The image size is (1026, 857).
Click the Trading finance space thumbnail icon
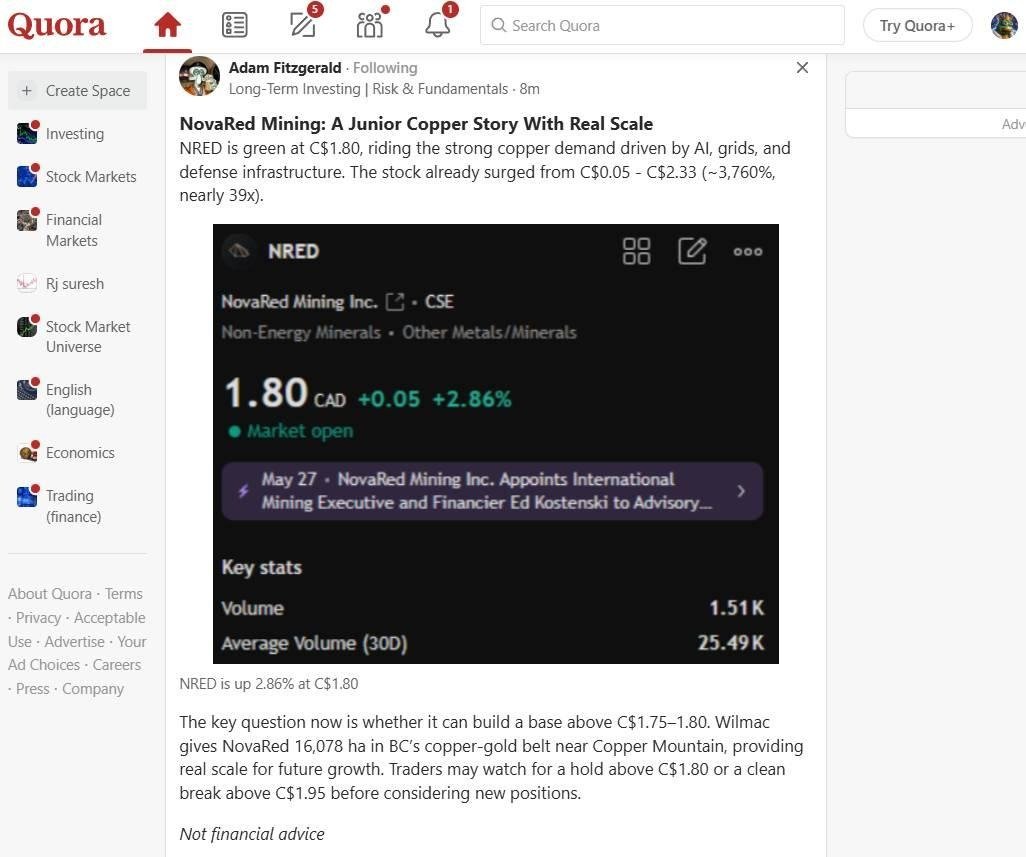coord(27,496)
